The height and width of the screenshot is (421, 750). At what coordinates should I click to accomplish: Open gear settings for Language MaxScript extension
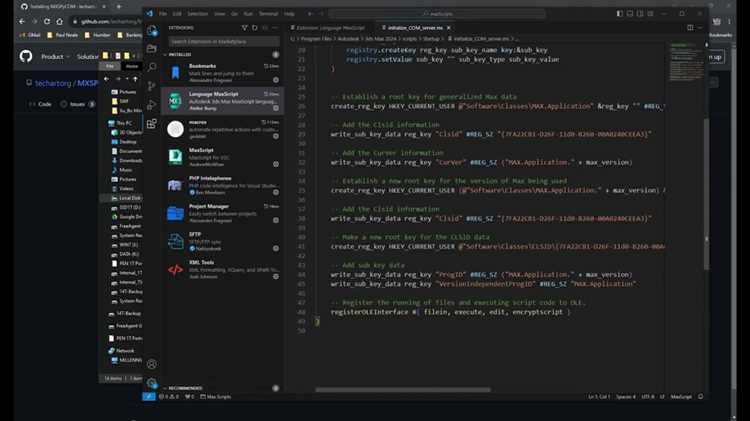coord(276,108)
